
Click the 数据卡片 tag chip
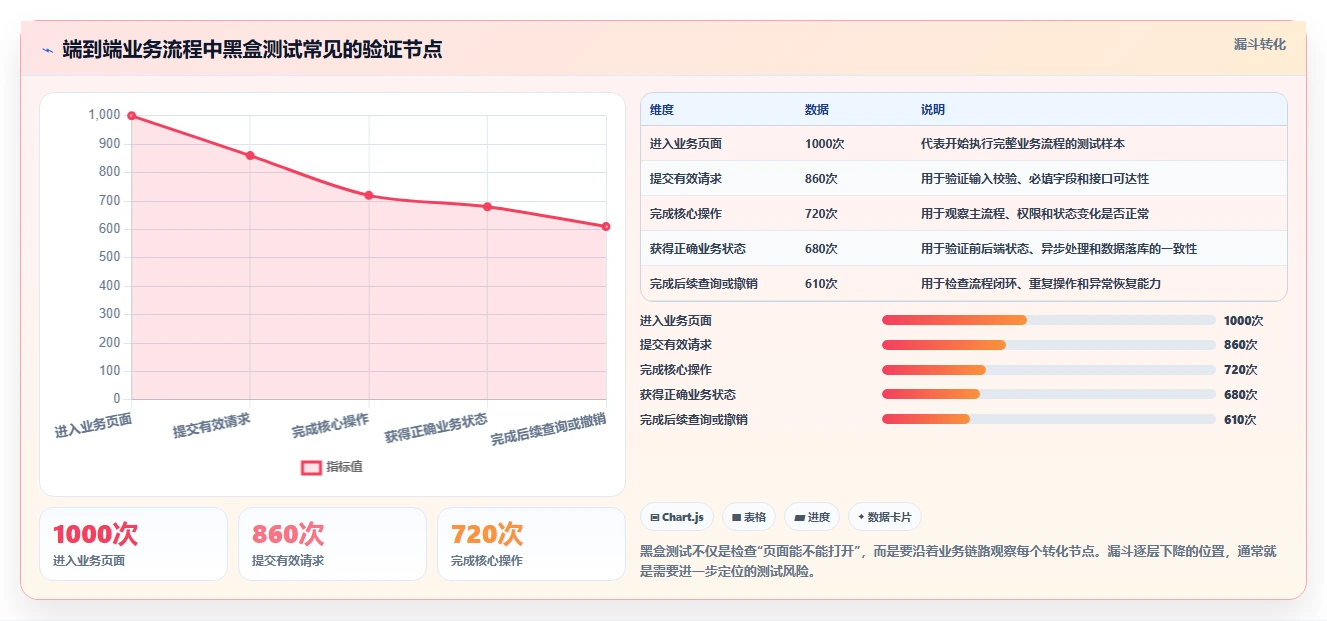[x=884, y=517]
